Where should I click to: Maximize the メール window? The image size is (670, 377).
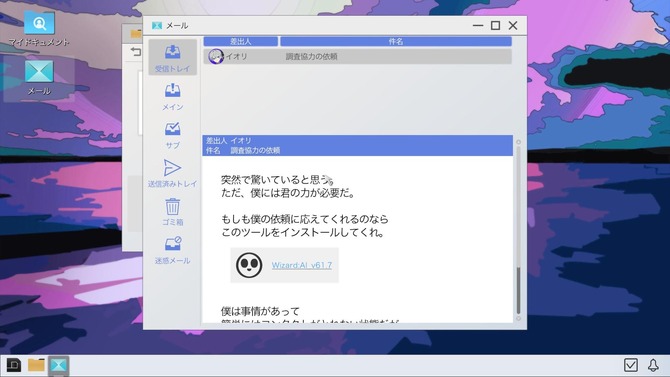tap(495, 26)
